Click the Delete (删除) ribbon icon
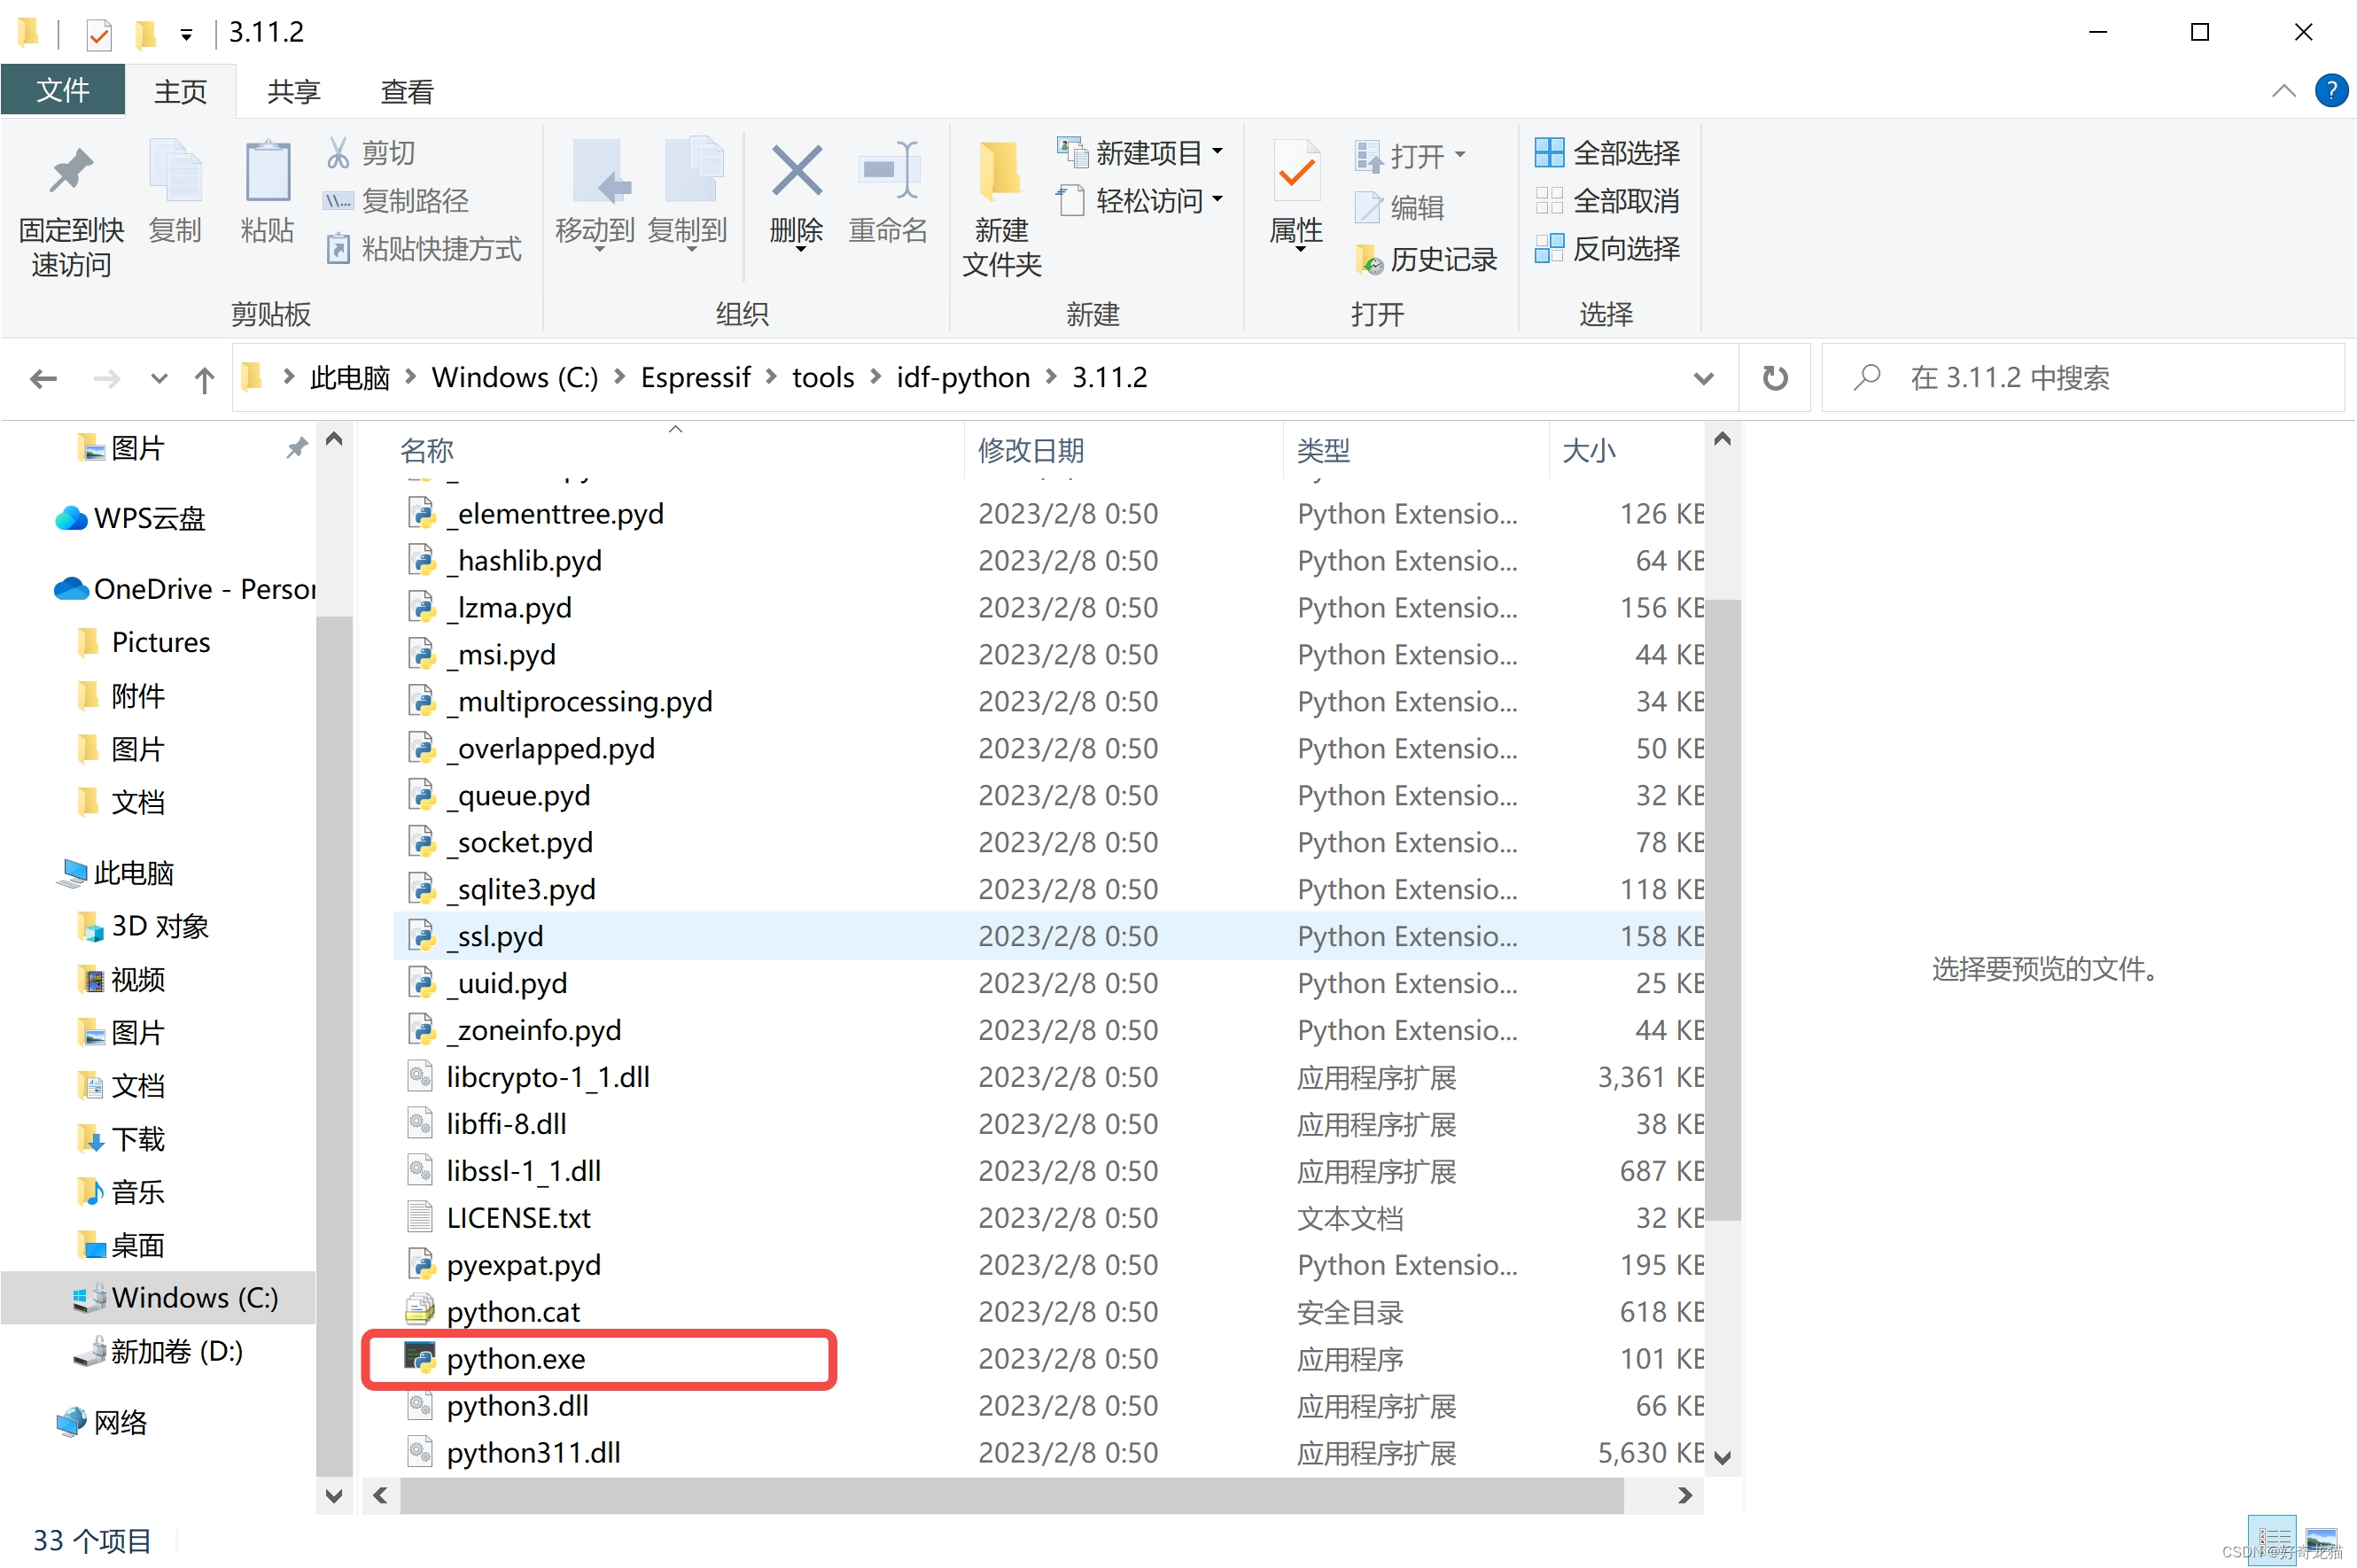Screen dimensions: 2357x1568 [796, 172]
